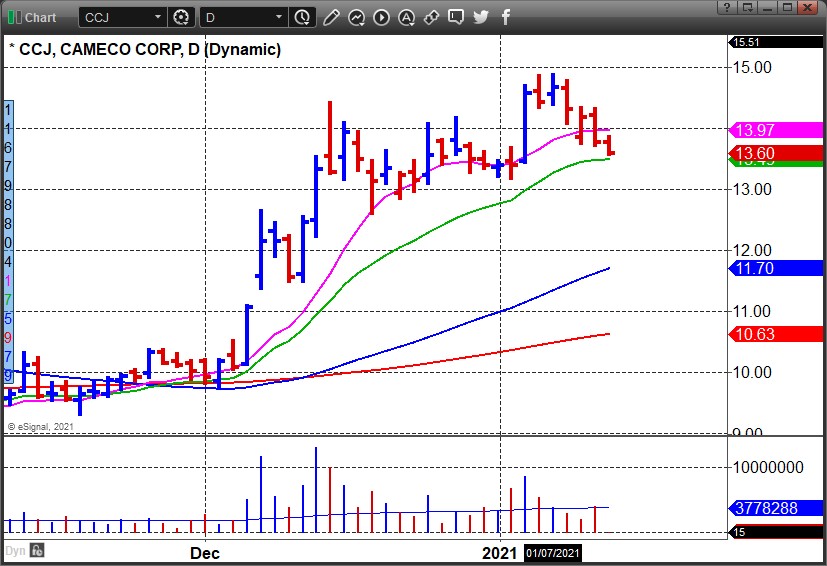Screen dimensions: 827x566
Task: Click the Chart label text in toolbar
Action: (40, 17)
